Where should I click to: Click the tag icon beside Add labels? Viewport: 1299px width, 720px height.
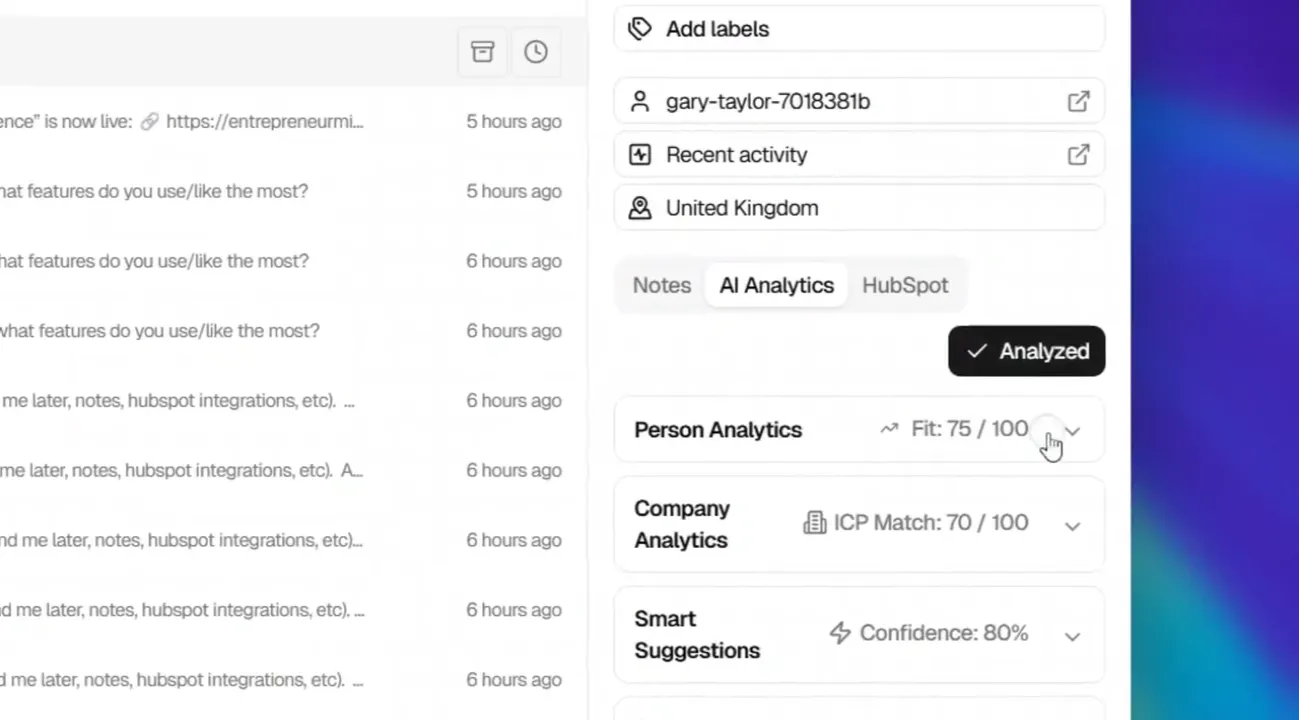(640, 28)
